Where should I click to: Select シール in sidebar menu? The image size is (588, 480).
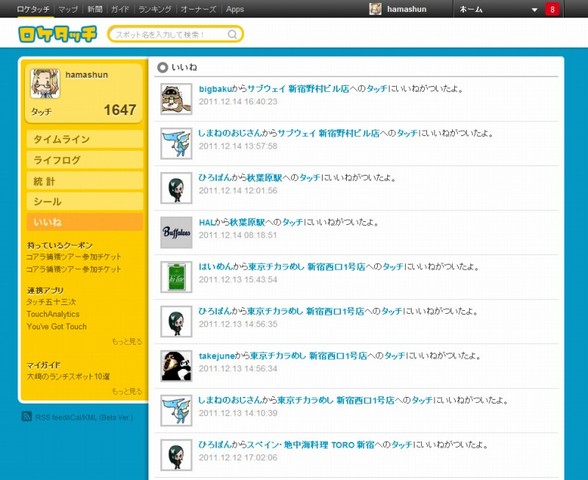tap(85, 202)
